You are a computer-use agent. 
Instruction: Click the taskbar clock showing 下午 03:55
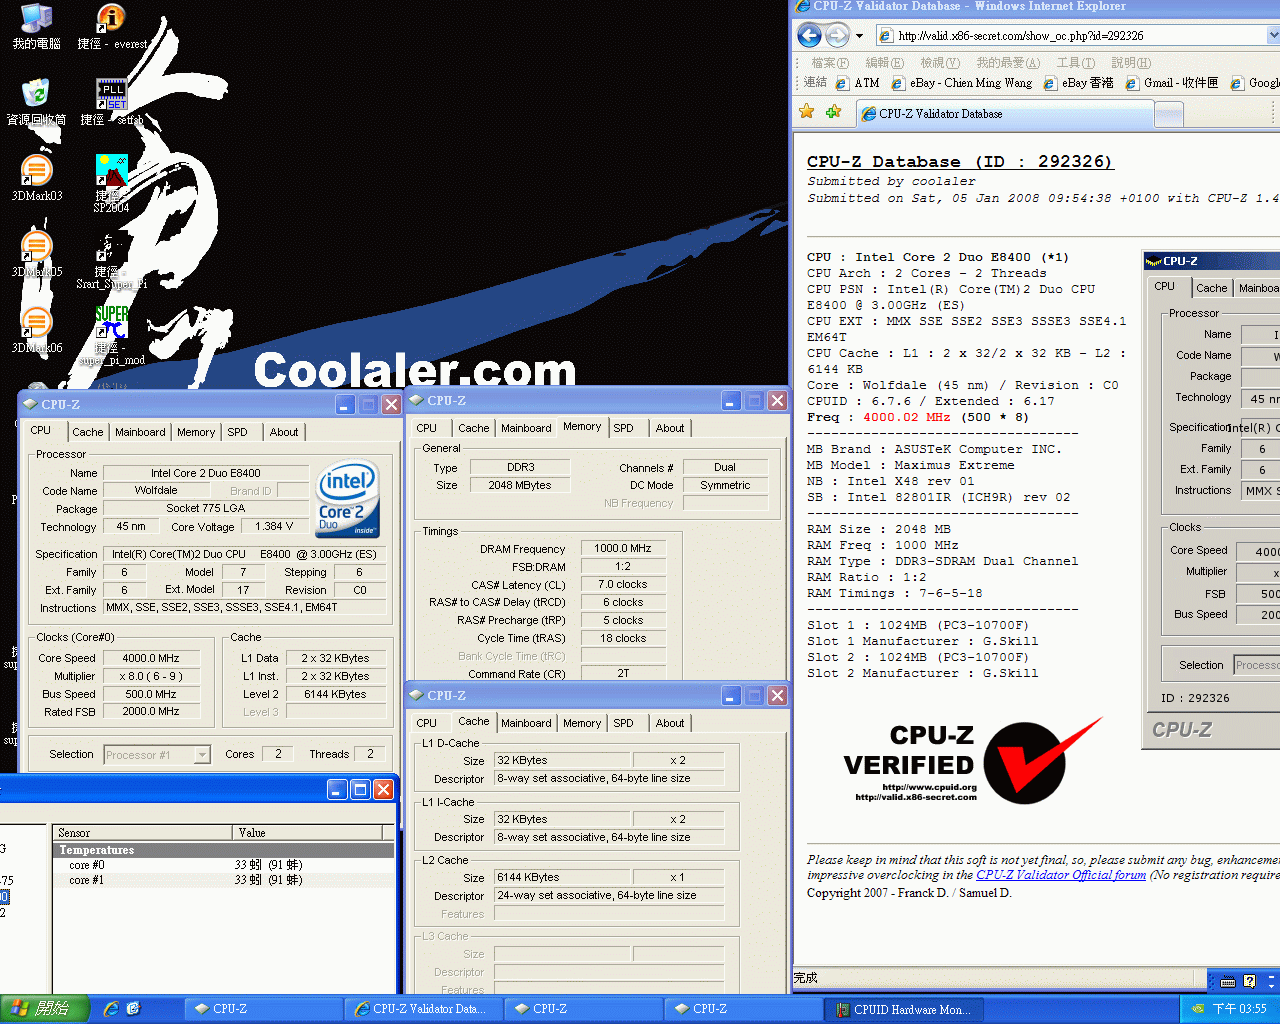tap(1240, 1009)
